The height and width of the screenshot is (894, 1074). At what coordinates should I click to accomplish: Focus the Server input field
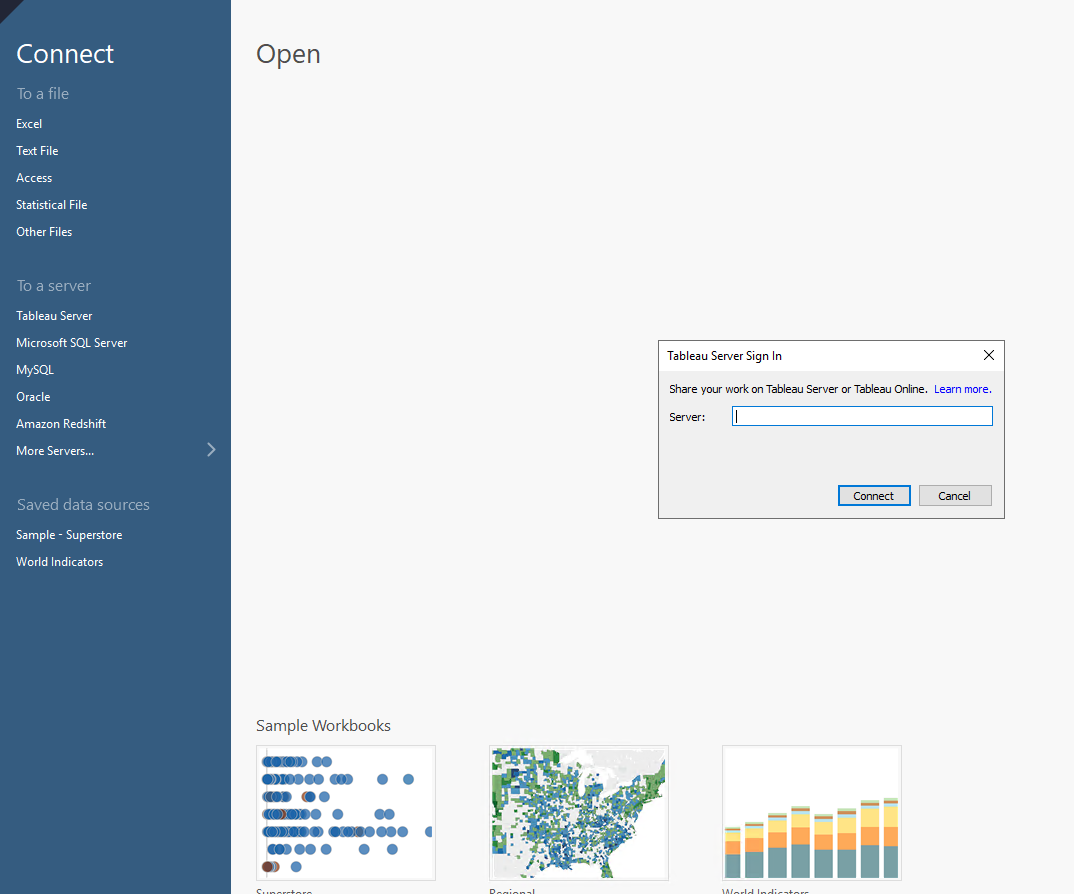coord(862,416)
